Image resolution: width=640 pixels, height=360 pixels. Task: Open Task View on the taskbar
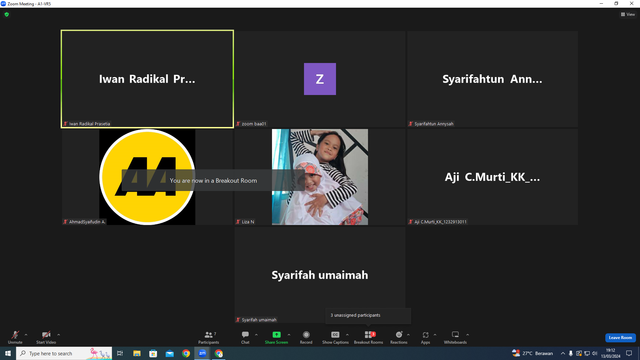(x=120, y=353)
